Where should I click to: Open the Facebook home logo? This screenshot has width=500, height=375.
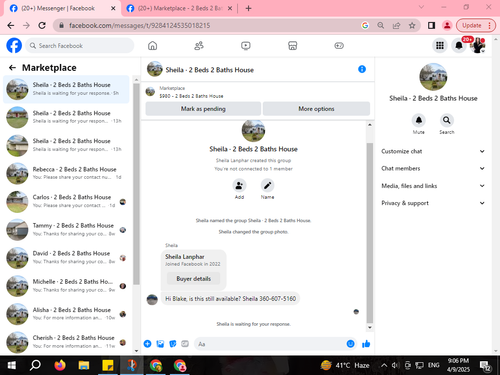pos(14,46)
